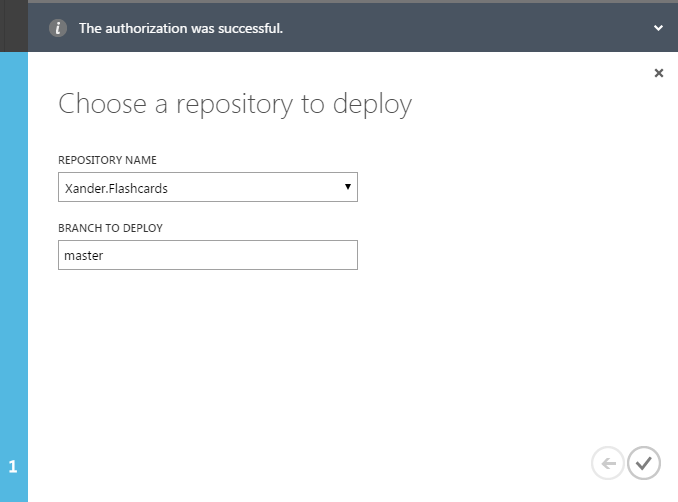Select the step 1 page indicator

[13, 466]
